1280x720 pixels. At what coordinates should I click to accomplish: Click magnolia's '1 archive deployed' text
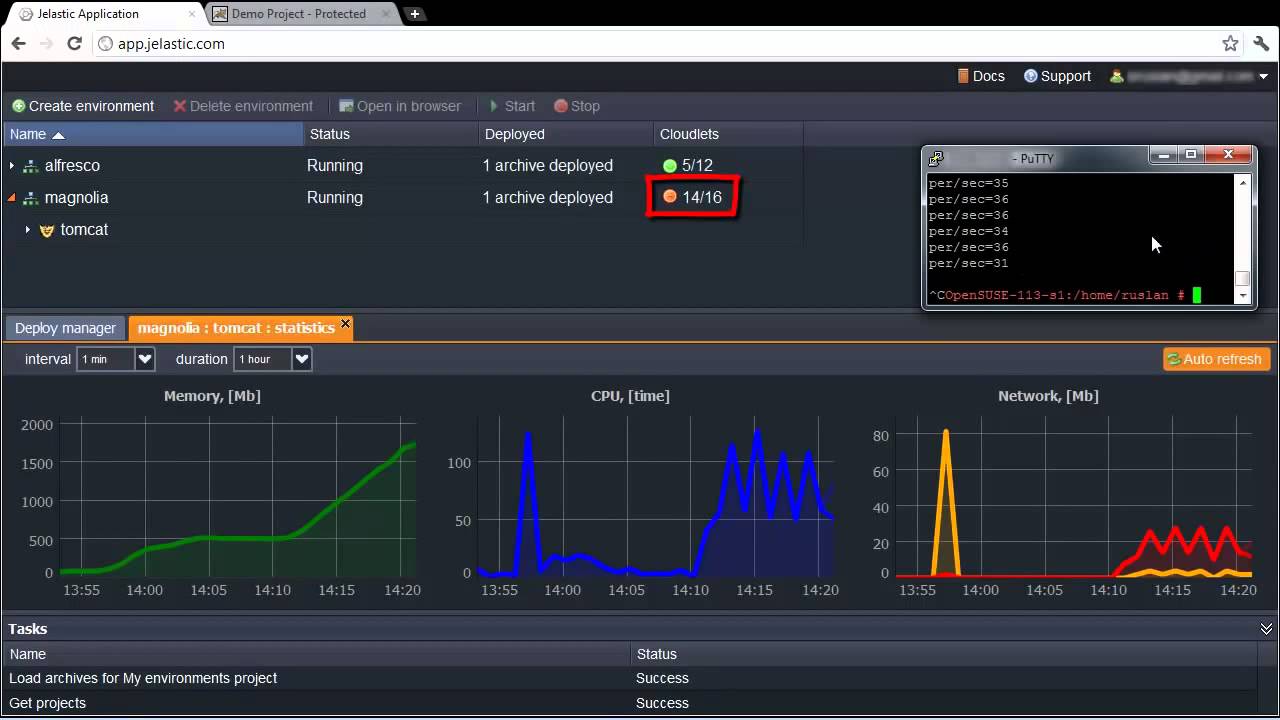pyautogui.click(x=548, y=198)
